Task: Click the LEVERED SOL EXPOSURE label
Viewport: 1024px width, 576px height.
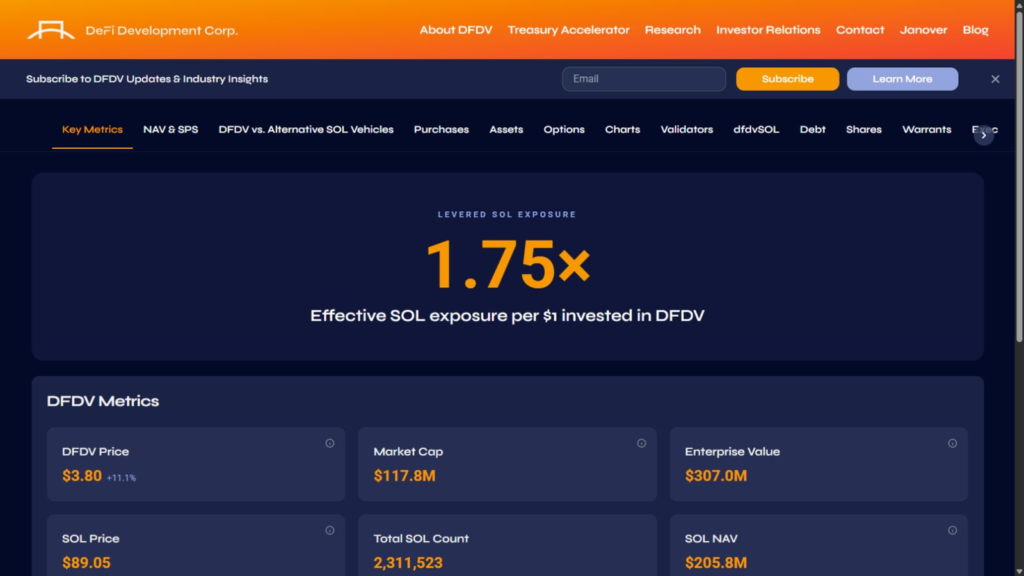Action: tap(507, 214)
